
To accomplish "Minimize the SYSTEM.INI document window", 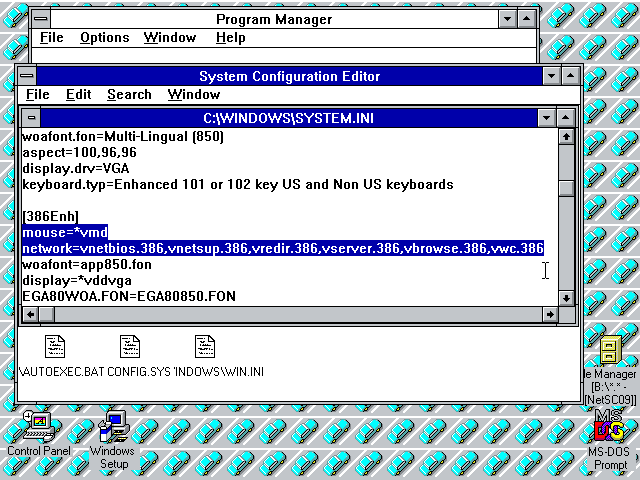I will click(x=547, y=118).
